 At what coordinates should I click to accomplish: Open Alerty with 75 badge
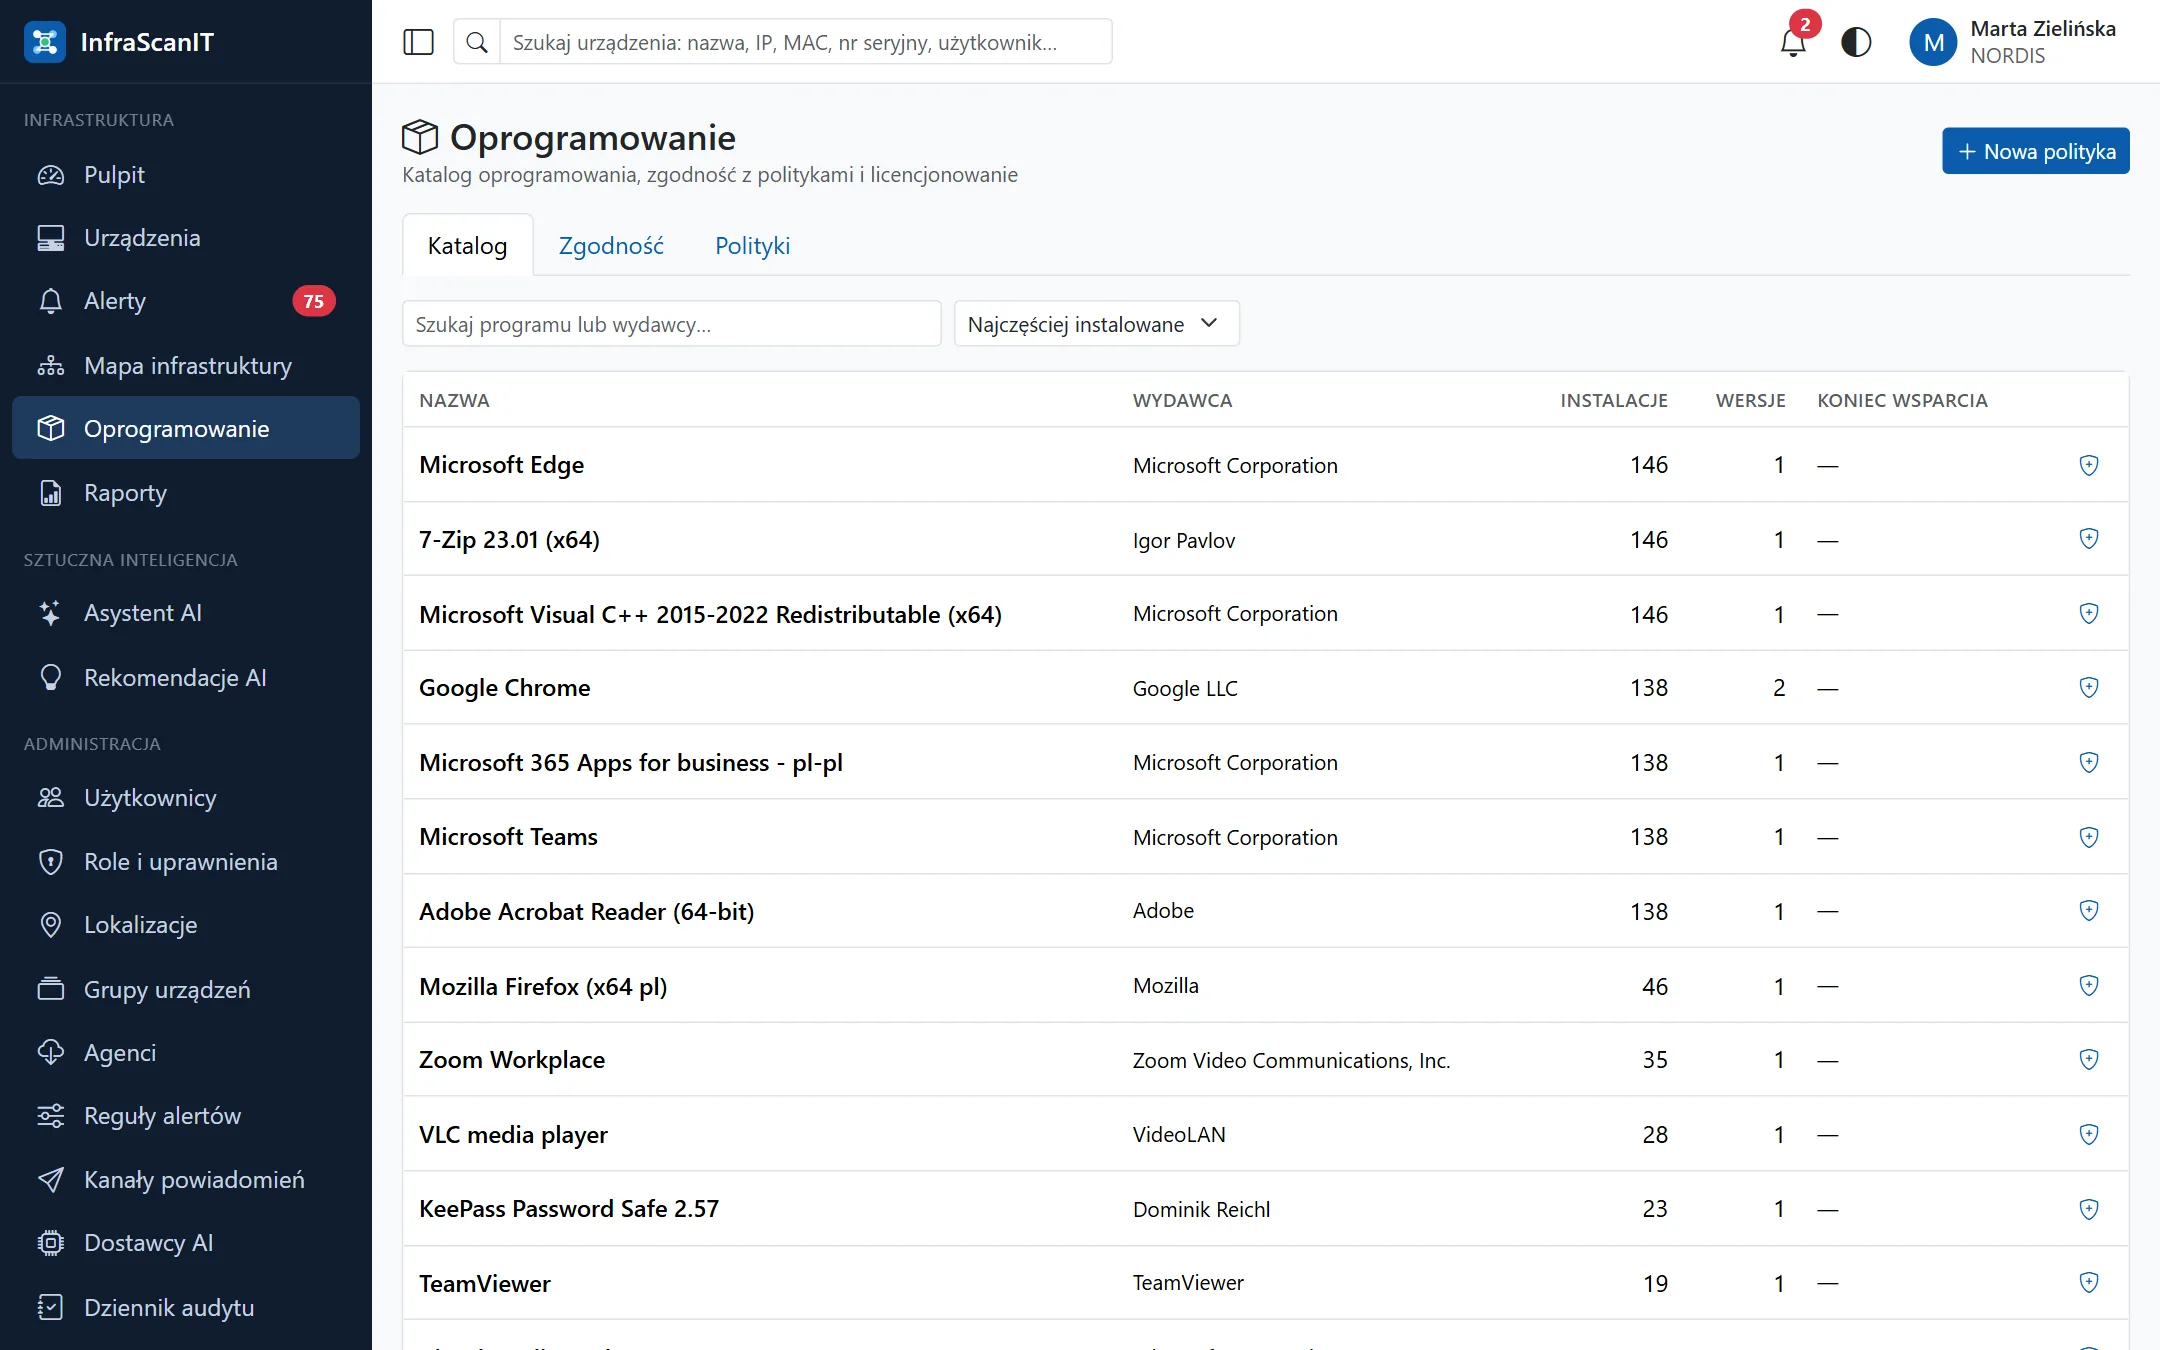point(186,301)
